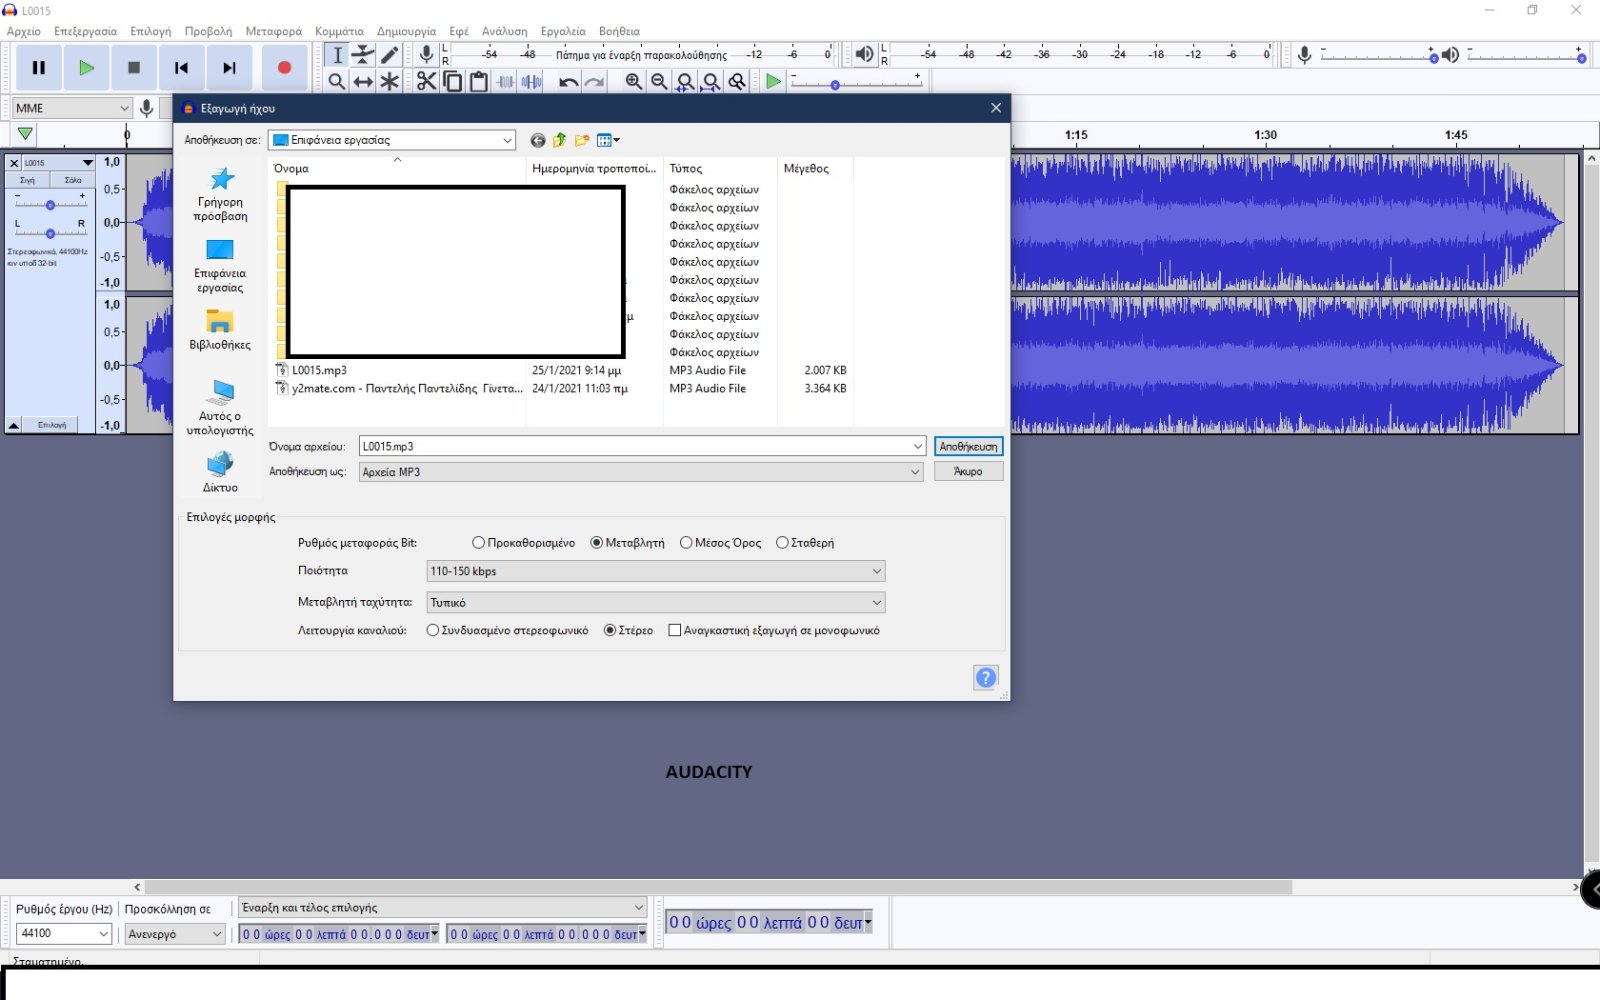This screenshot has height=1000, width=1600.
Task: Enable Αναγκαστική εξαγωγή σε μονοφωνικό checkbox
Action: pos(675,631)
